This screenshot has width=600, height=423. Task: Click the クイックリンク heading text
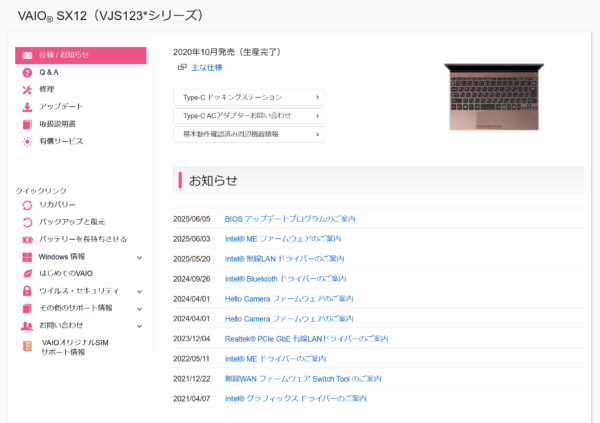[x=41, y=191]
